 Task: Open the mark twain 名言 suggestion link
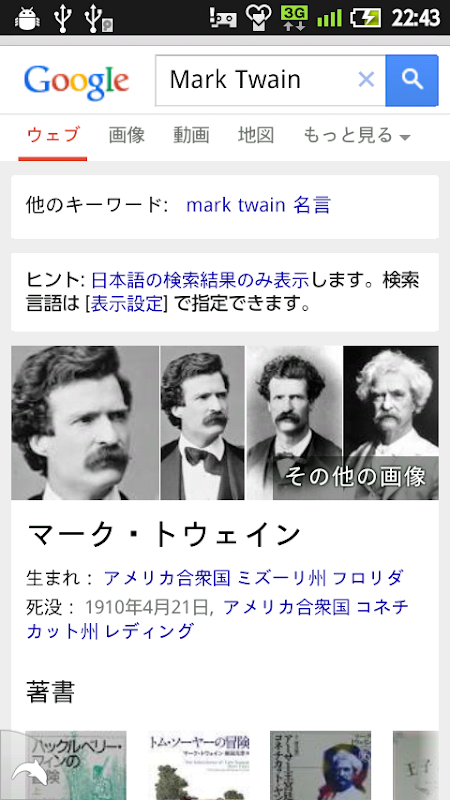tap(258, 205)
